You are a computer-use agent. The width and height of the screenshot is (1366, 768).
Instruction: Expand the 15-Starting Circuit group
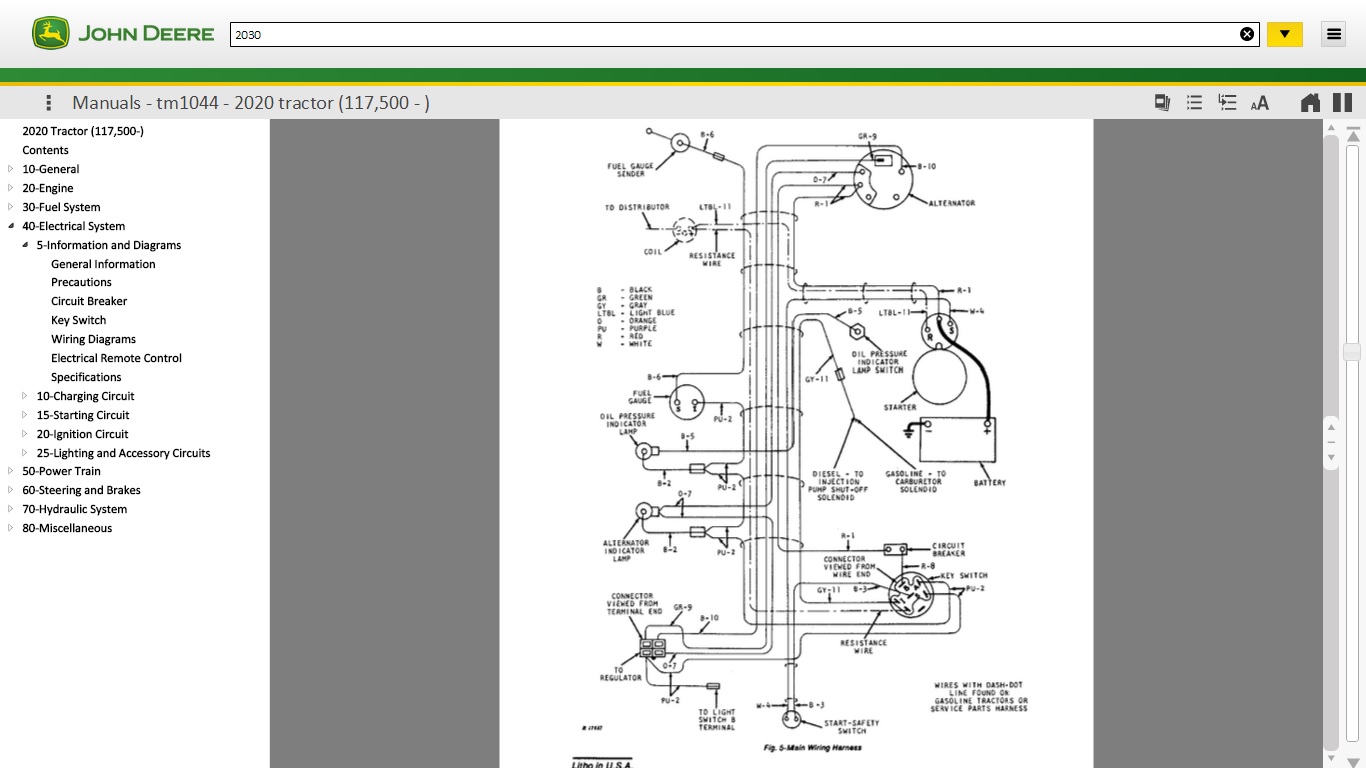[25, 415]
